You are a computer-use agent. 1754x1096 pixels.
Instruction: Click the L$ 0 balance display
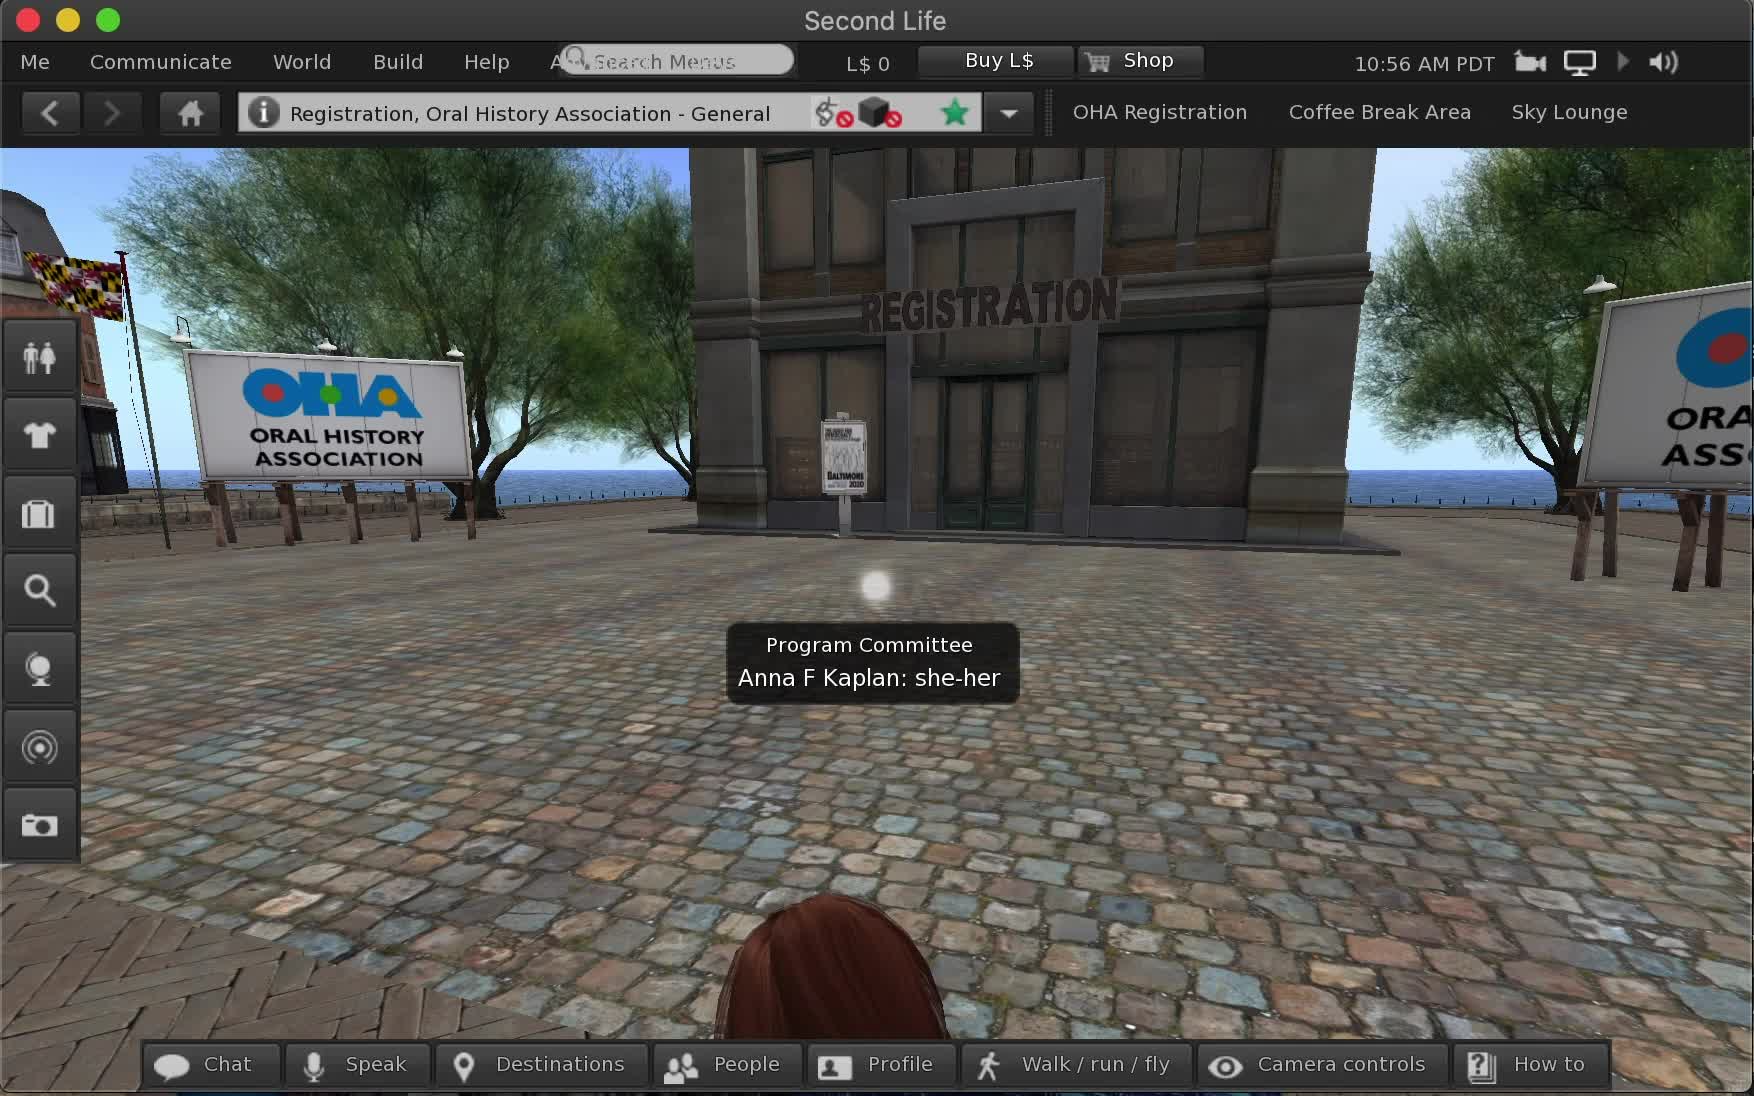click(868, 64)
